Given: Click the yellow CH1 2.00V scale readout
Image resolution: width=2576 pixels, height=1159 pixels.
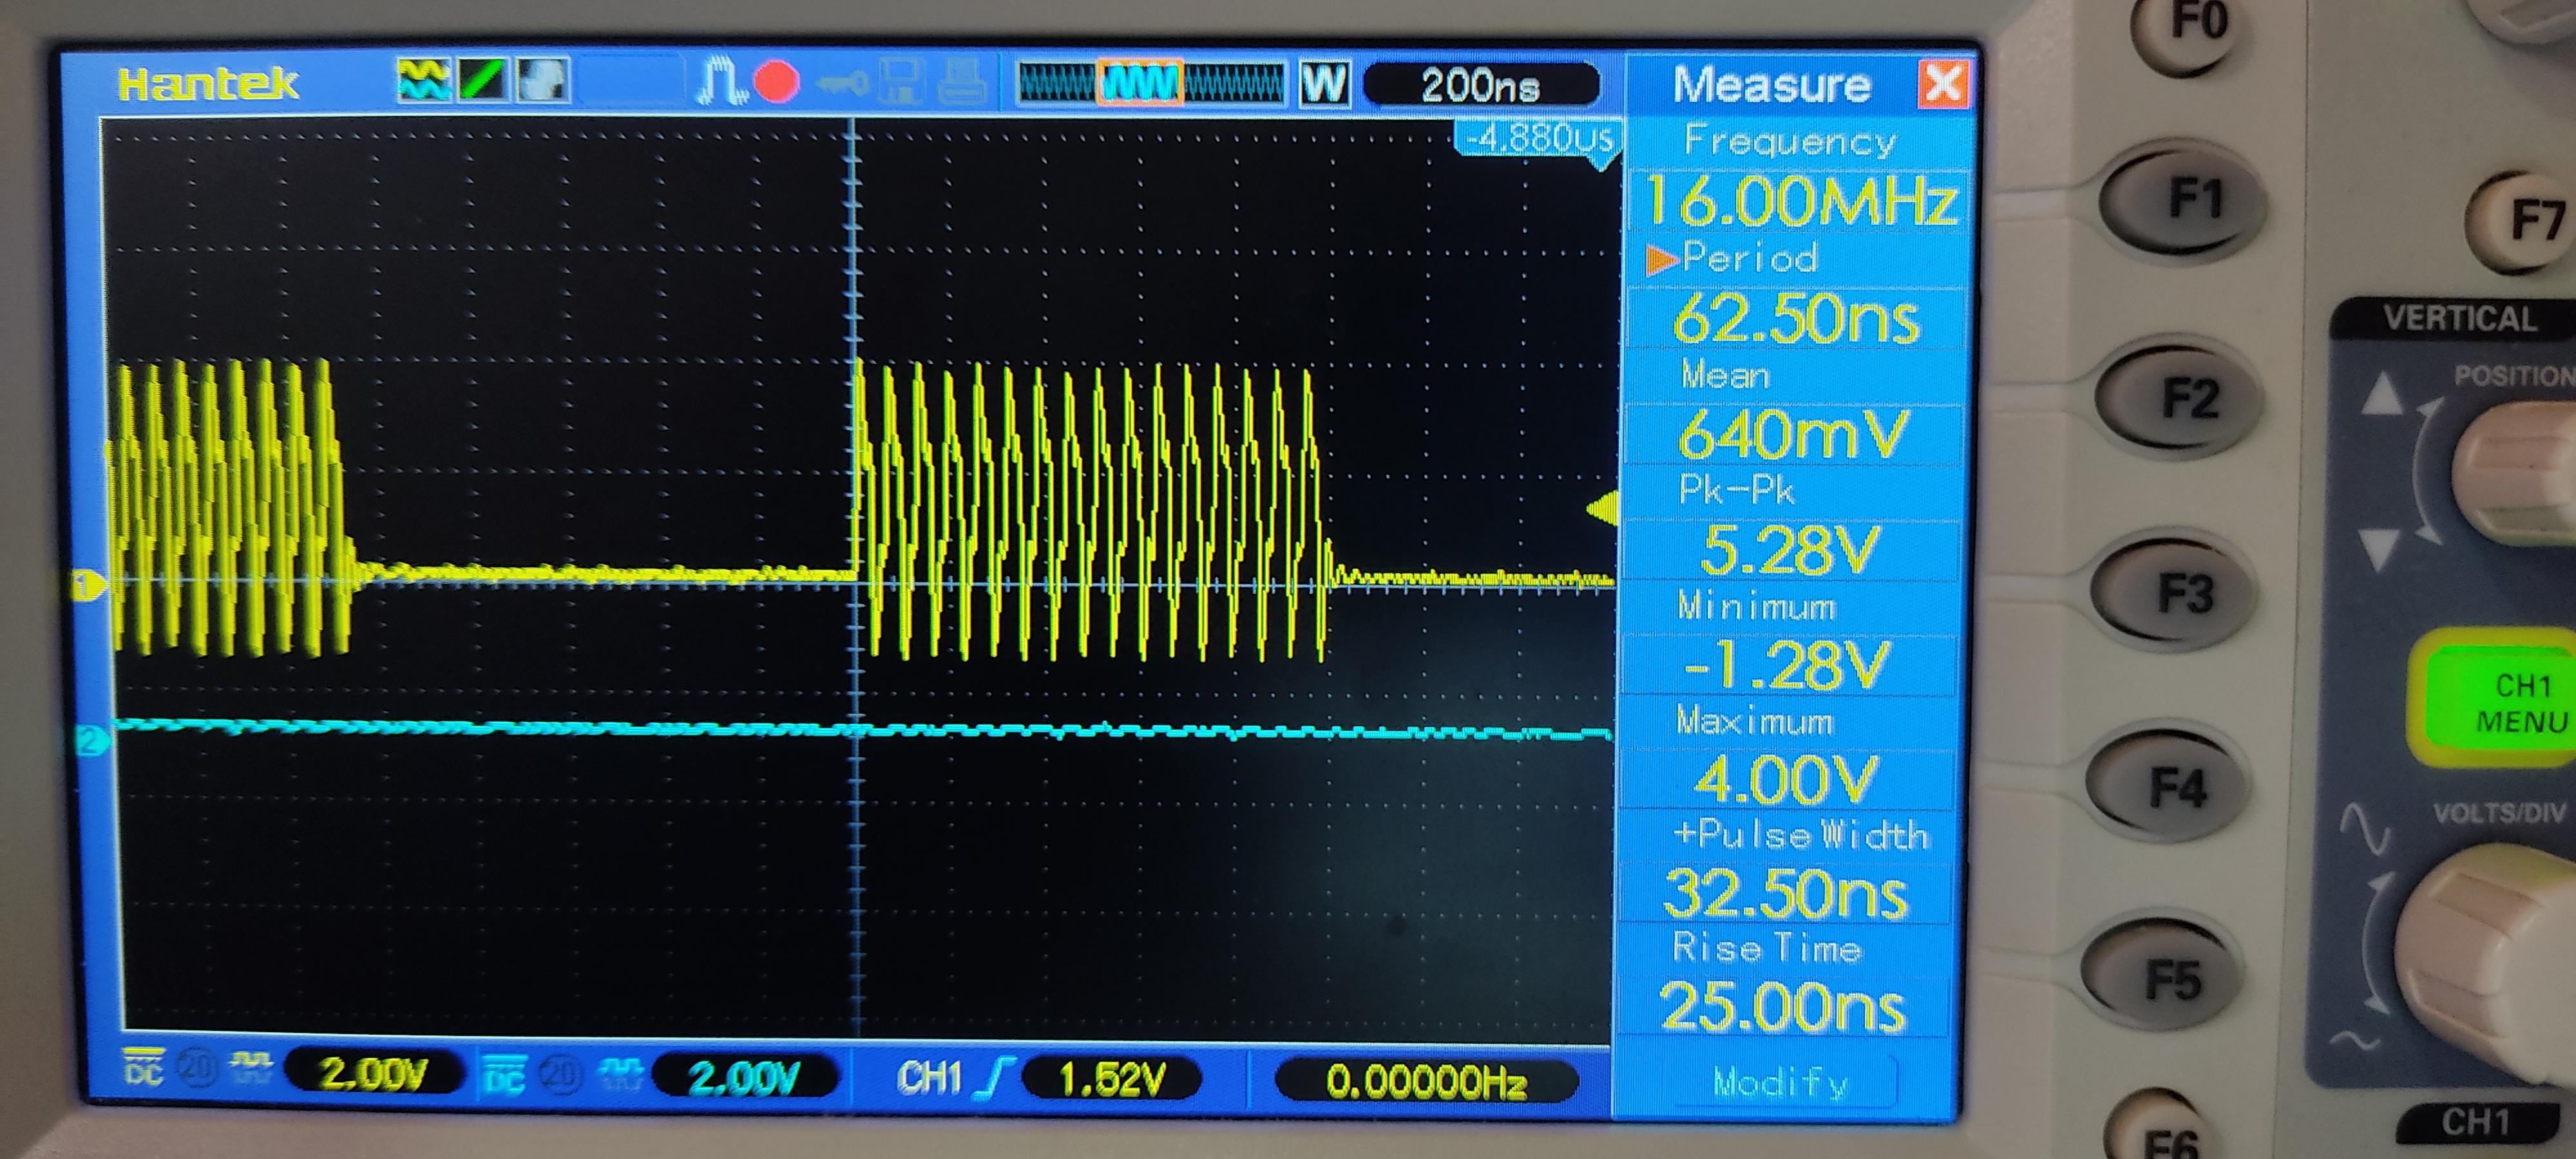Looking at the screenshot, I should (x=373, y=1074).
